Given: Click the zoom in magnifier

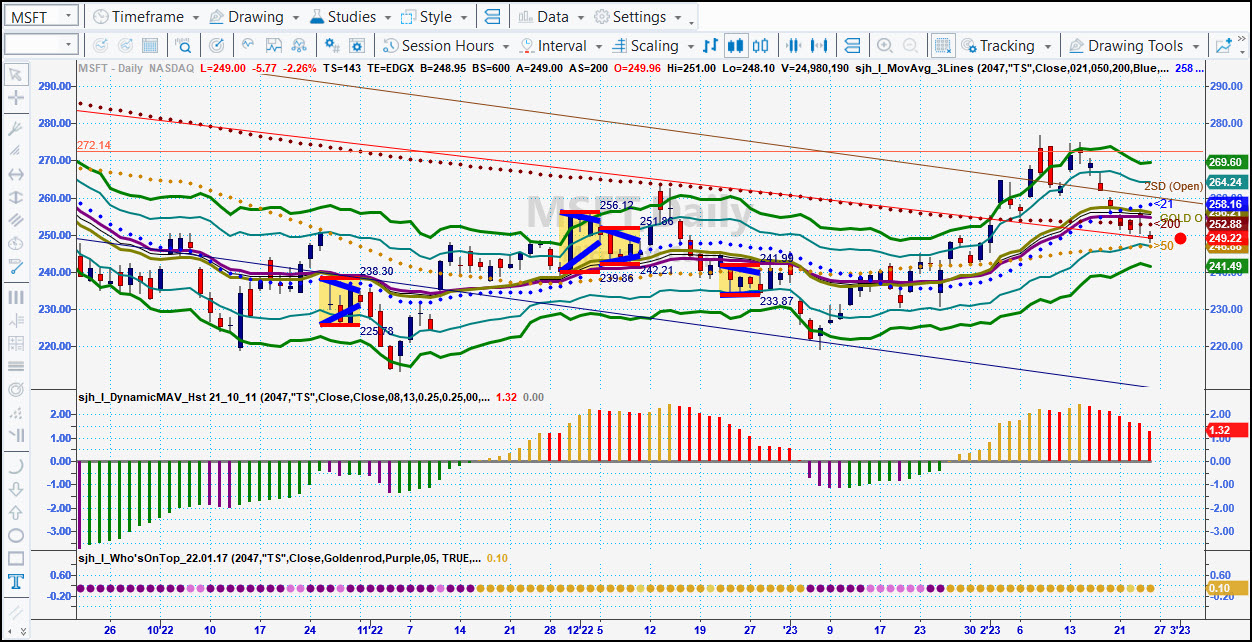Looking at the screenshot, I should point(885,46).
